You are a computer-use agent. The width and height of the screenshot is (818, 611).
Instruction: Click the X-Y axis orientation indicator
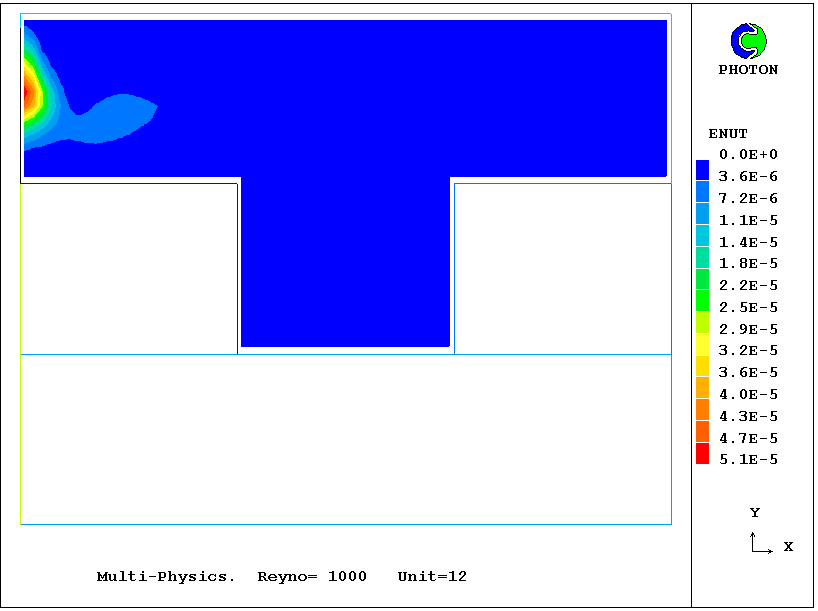760,543
